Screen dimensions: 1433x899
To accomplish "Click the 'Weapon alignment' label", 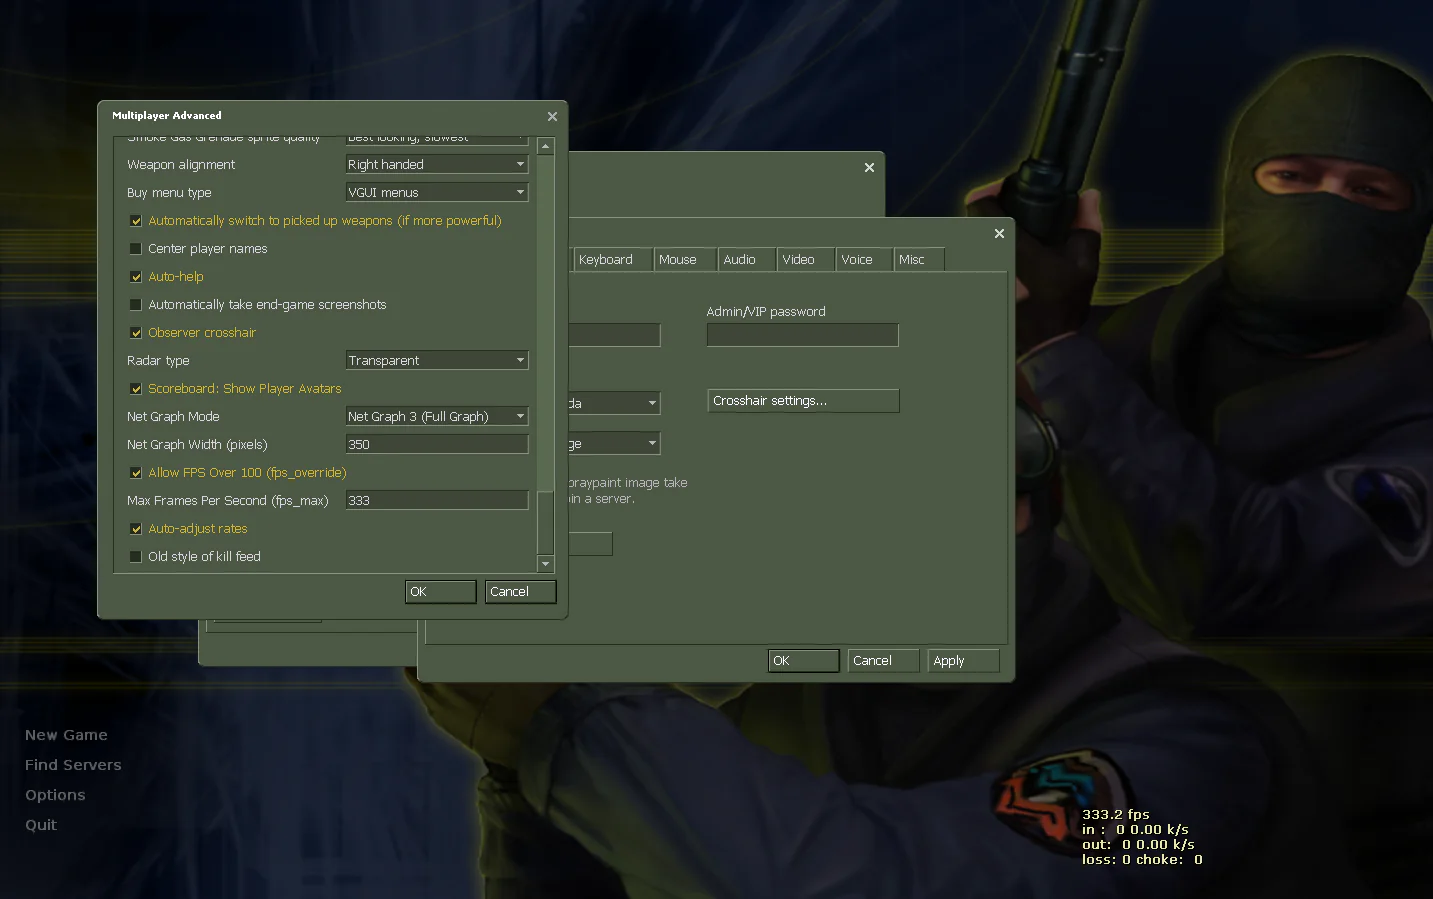I will point(181,165).
